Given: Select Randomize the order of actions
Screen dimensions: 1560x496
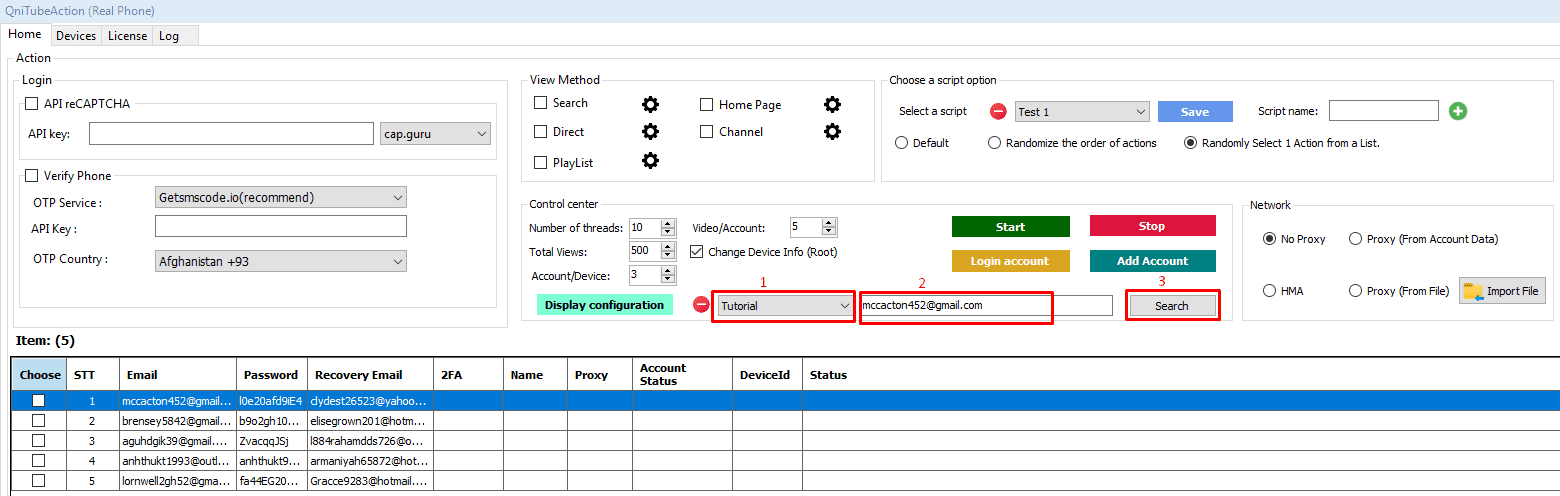Looking at the screenshot, I should coord(994,143).
